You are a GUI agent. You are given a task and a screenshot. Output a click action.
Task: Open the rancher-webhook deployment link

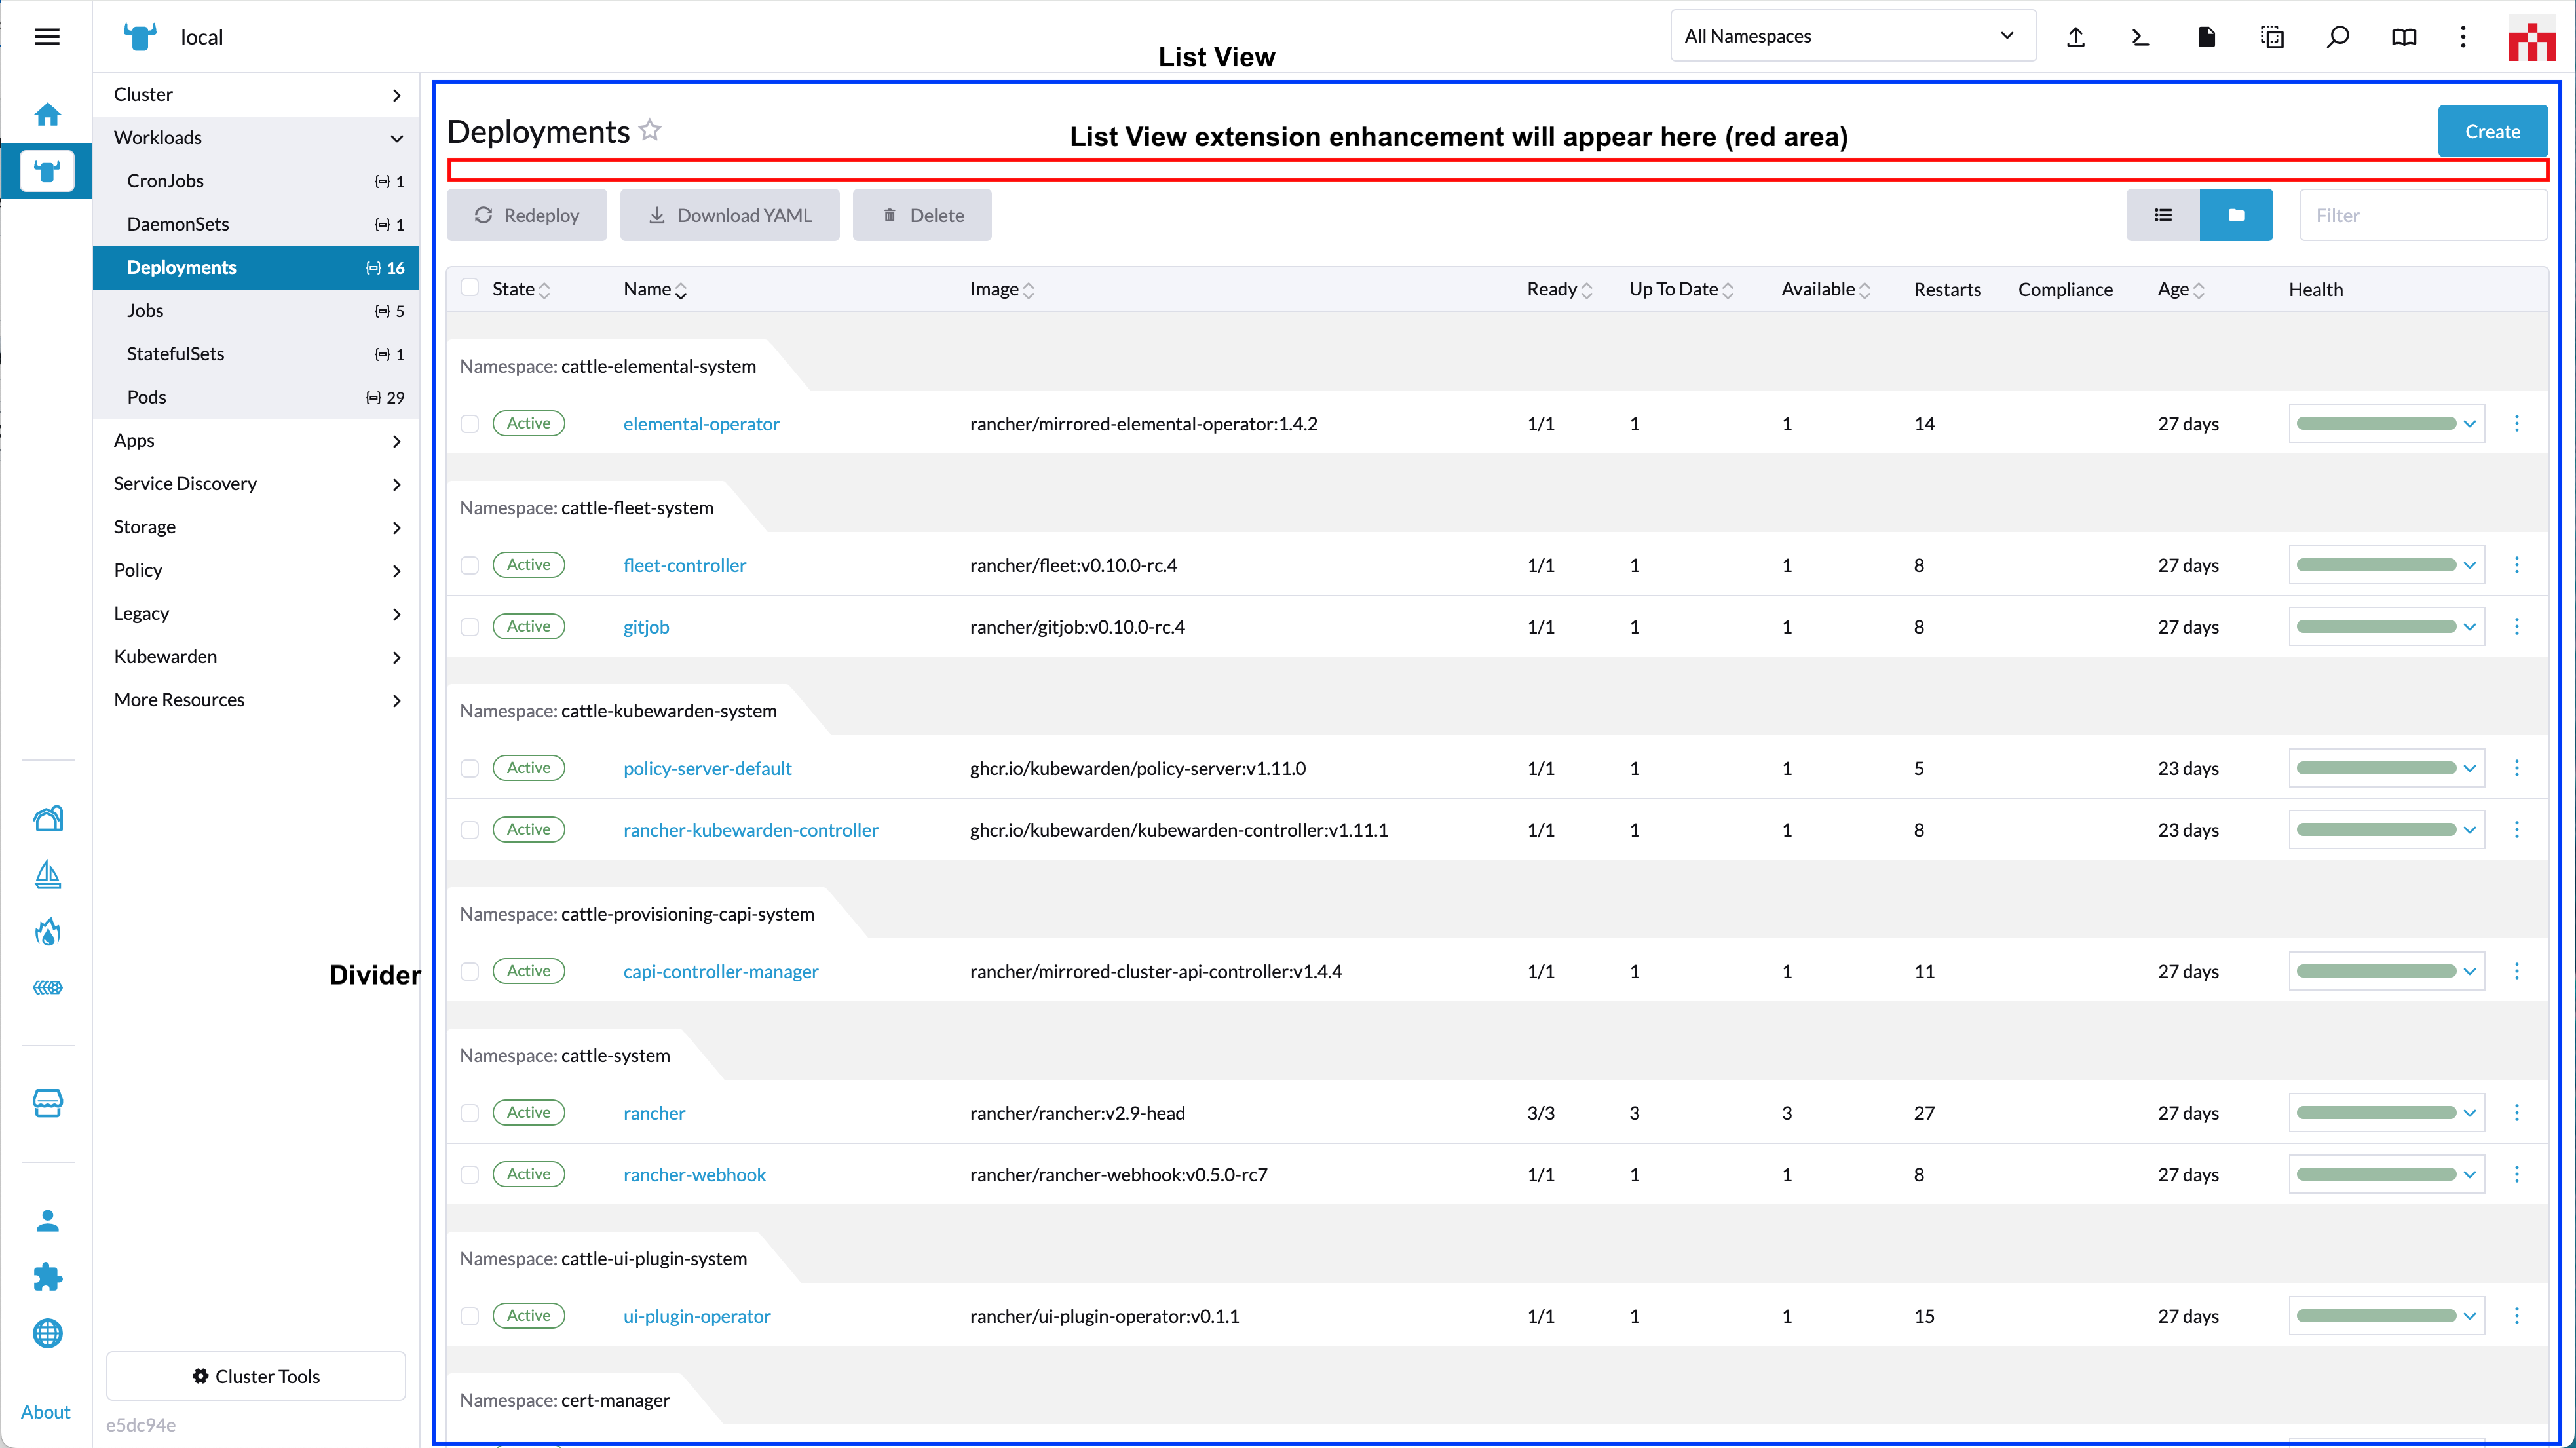[694, 1175]
